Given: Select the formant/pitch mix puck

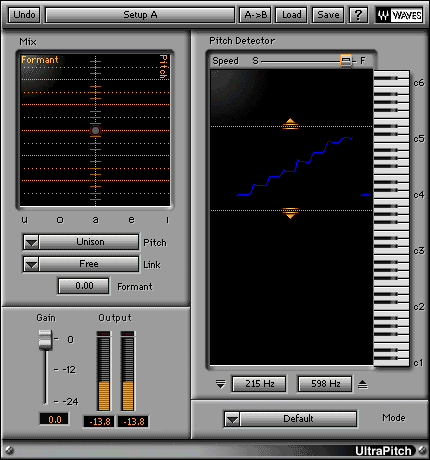Looking at the screenshot, I should click(x=95, y=130).
